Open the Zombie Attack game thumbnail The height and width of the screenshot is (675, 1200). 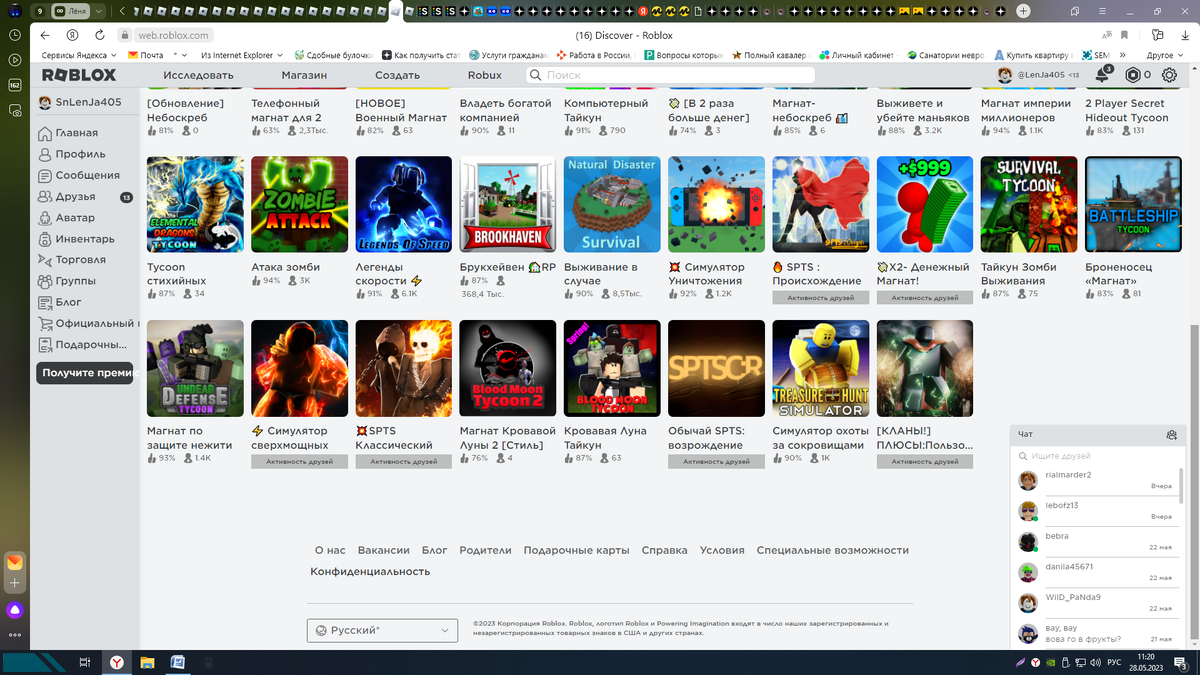tap(300, 204)
